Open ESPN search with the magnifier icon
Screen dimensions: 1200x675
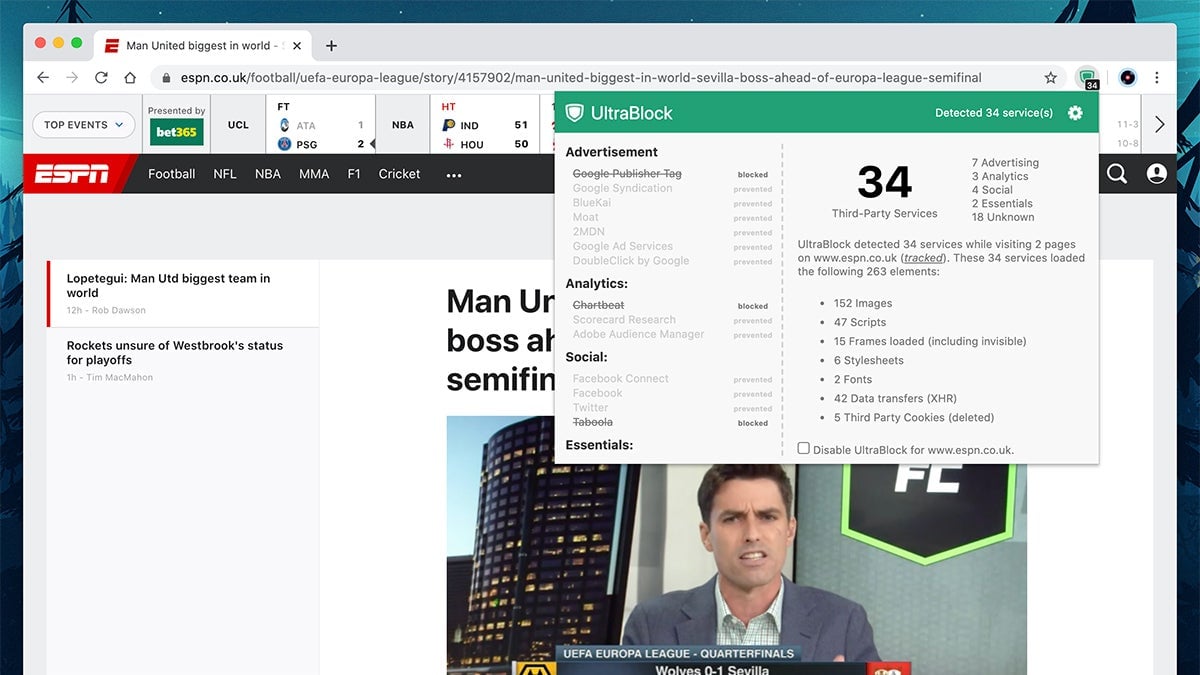point(1116,173)
